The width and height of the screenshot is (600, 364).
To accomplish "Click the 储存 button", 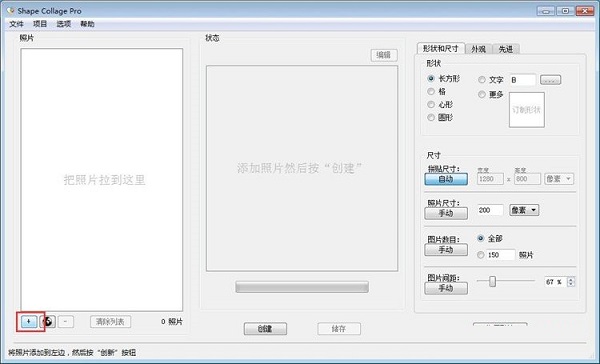I will pos(339,329).
